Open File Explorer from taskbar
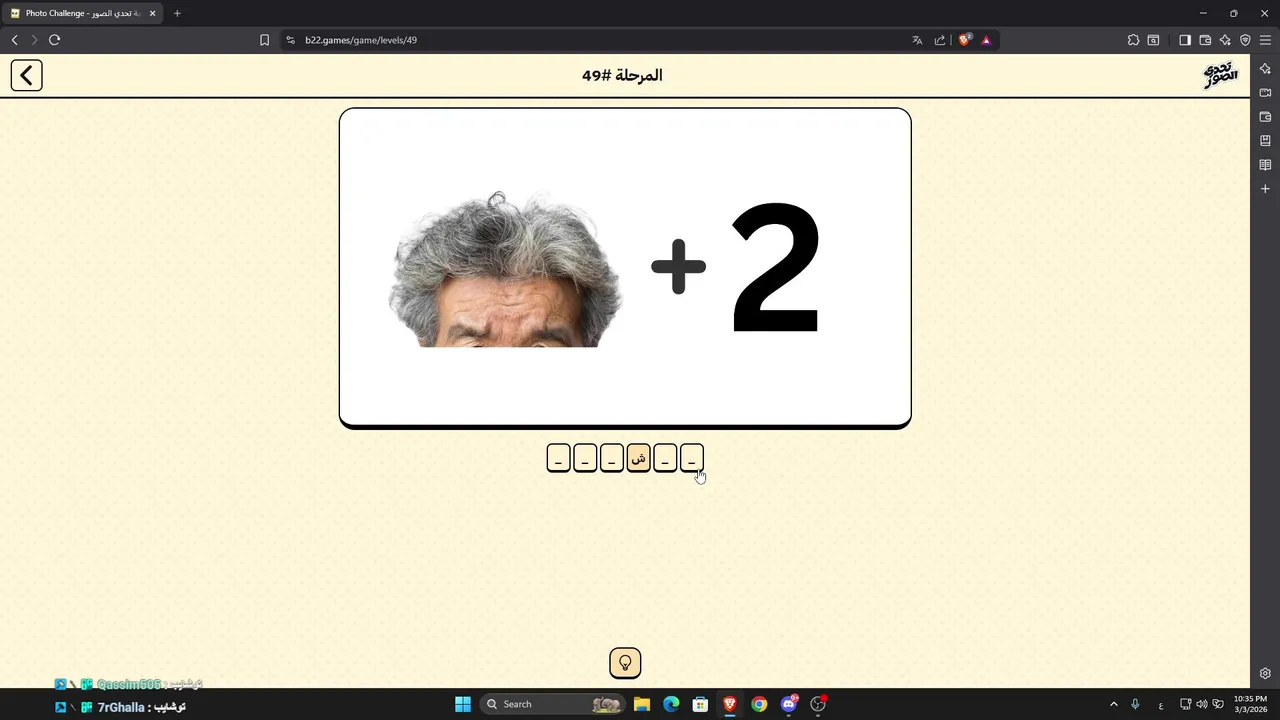 pyautogui.click(x=642, y=704)
